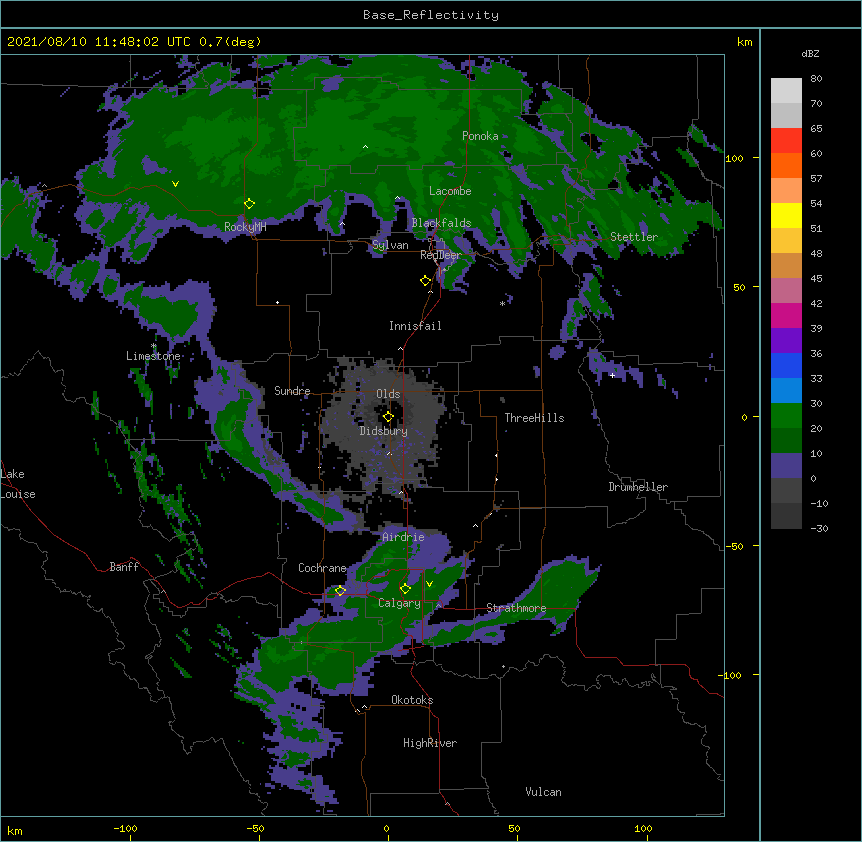Pick the bright green 20-30 dBZ swatch

[786, 416]
